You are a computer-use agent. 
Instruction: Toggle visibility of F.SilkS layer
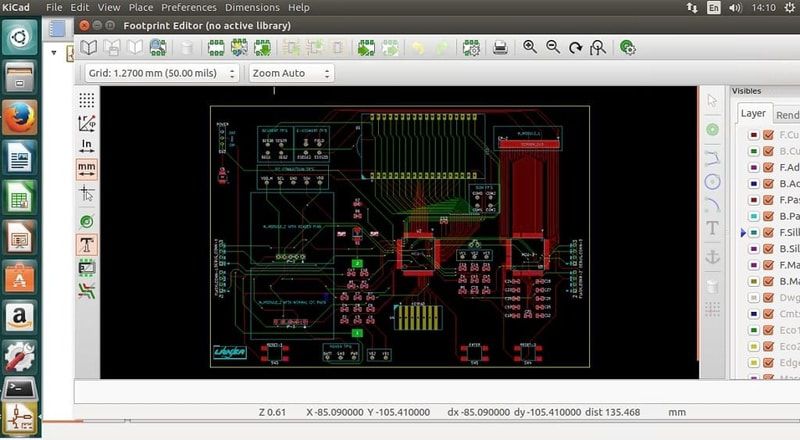(768, 232)
